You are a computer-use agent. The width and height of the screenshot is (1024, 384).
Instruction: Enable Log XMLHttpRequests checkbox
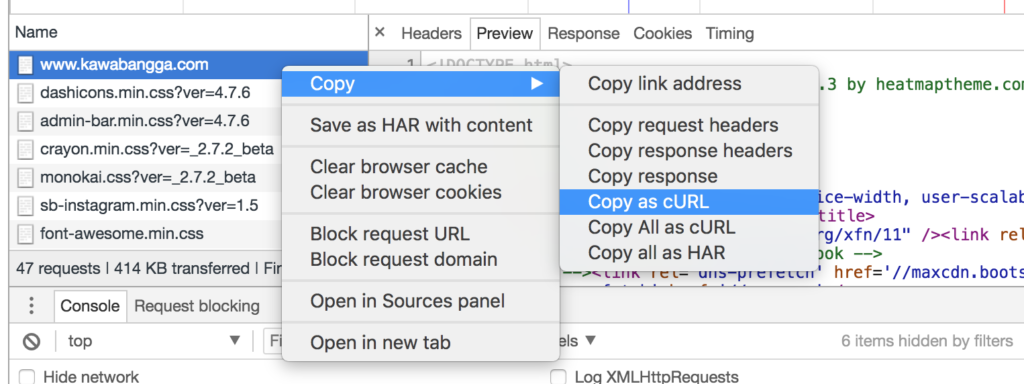click(x=558, y=377)
